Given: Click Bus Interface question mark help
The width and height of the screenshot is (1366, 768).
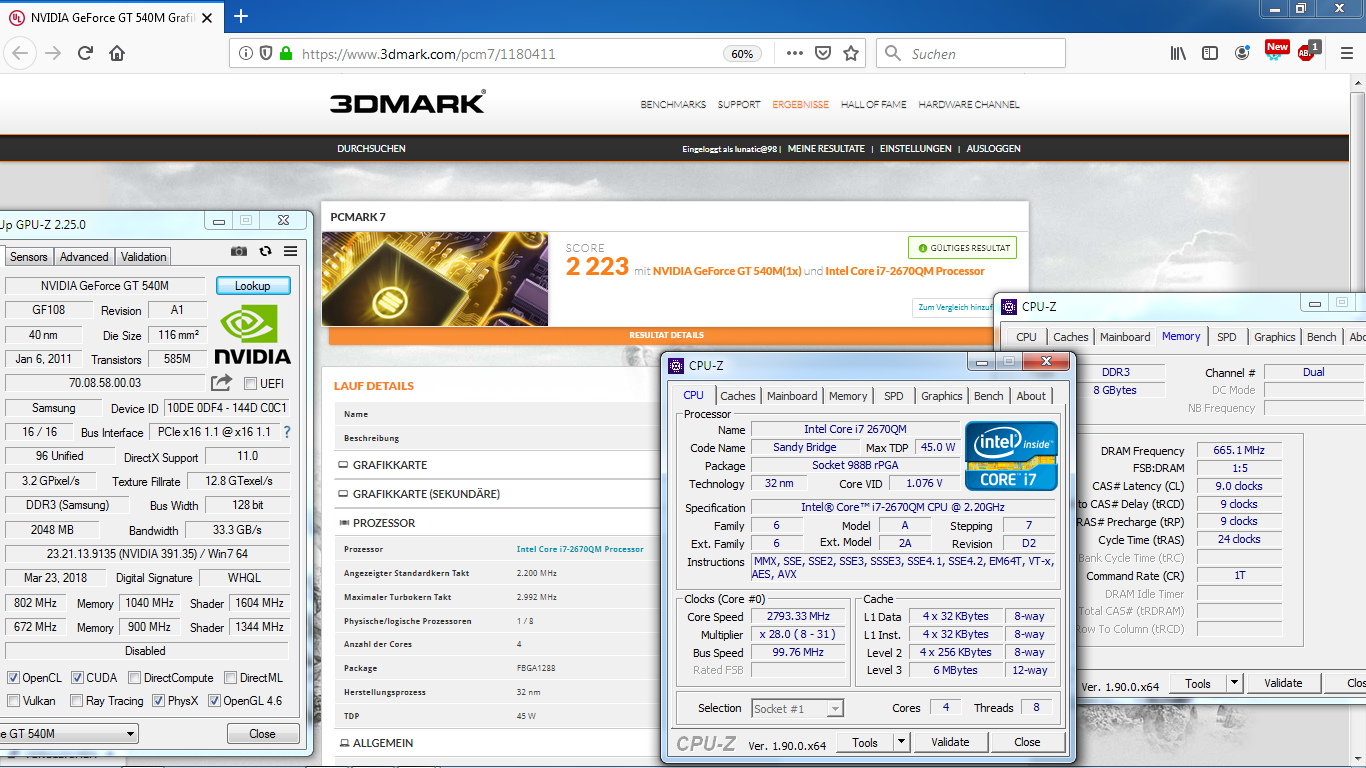Looking at the screenshot, I should [287, 432].
